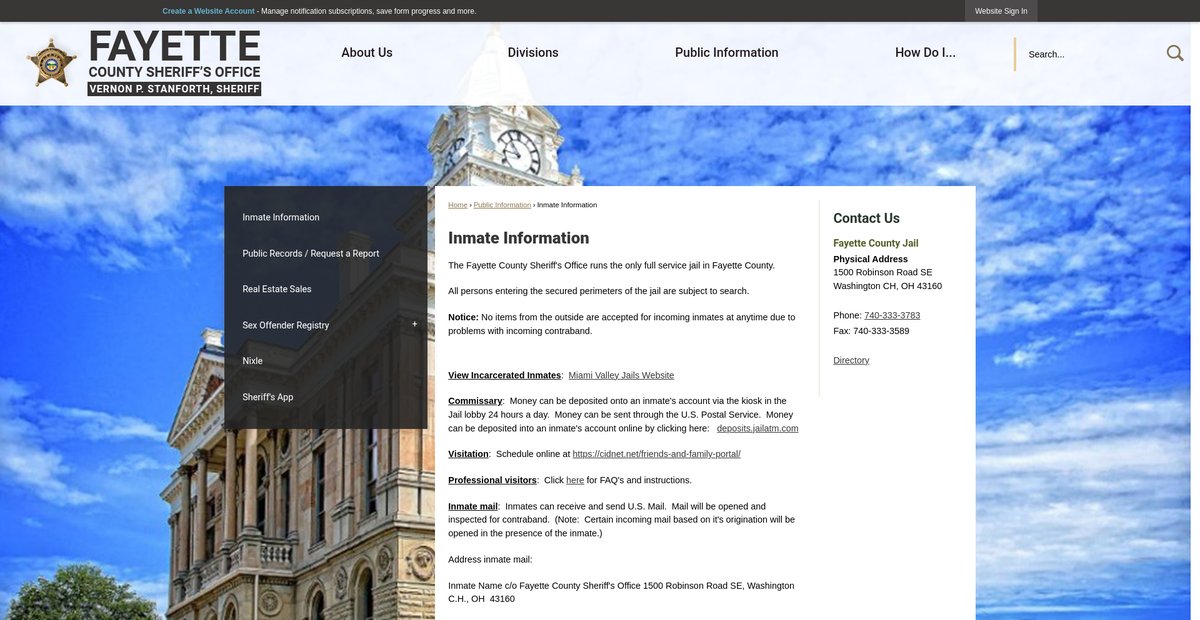The image size is (1200, 620).
Task: Go to Real Estate Sales page
Action: point(325,289)
